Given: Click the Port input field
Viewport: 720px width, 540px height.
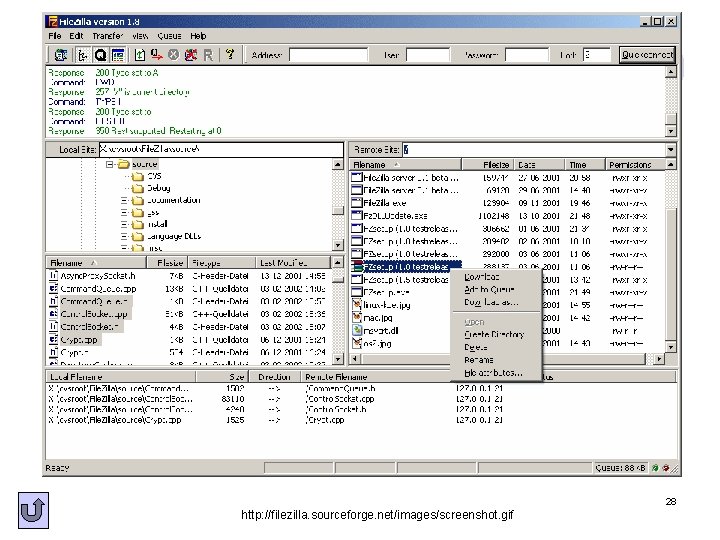Looking at the screenshot, I should point(596,55).
